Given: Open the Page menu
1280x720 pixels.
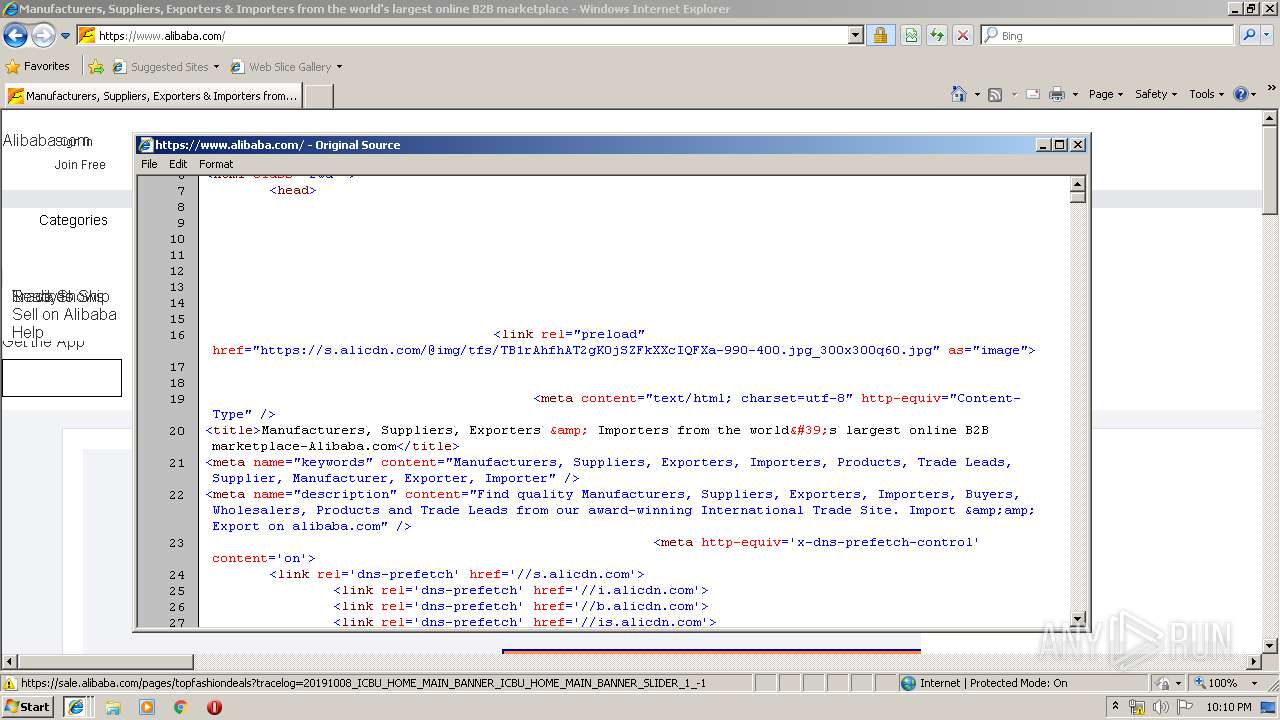Looking at the screenshot, I should pos(1105,94).
